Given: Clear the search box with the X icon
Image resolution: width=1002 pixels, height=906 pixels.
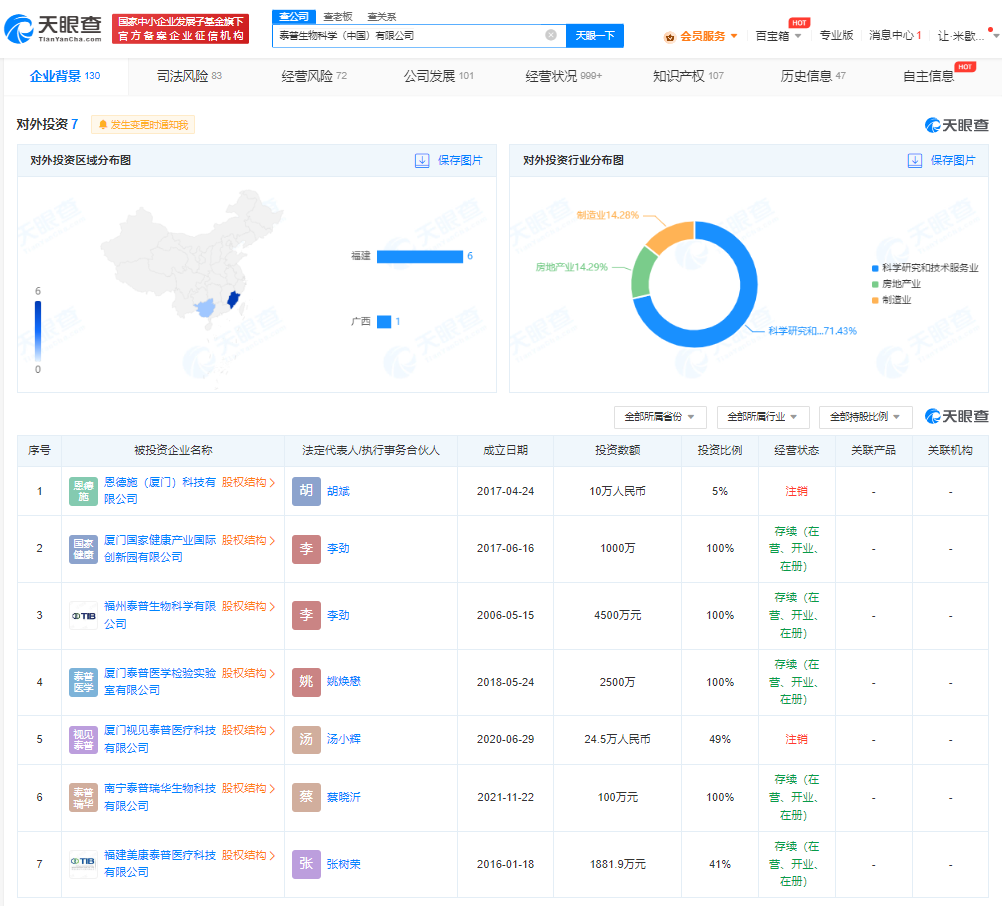Looking at the screenshot, I should (x=550, y=35).
